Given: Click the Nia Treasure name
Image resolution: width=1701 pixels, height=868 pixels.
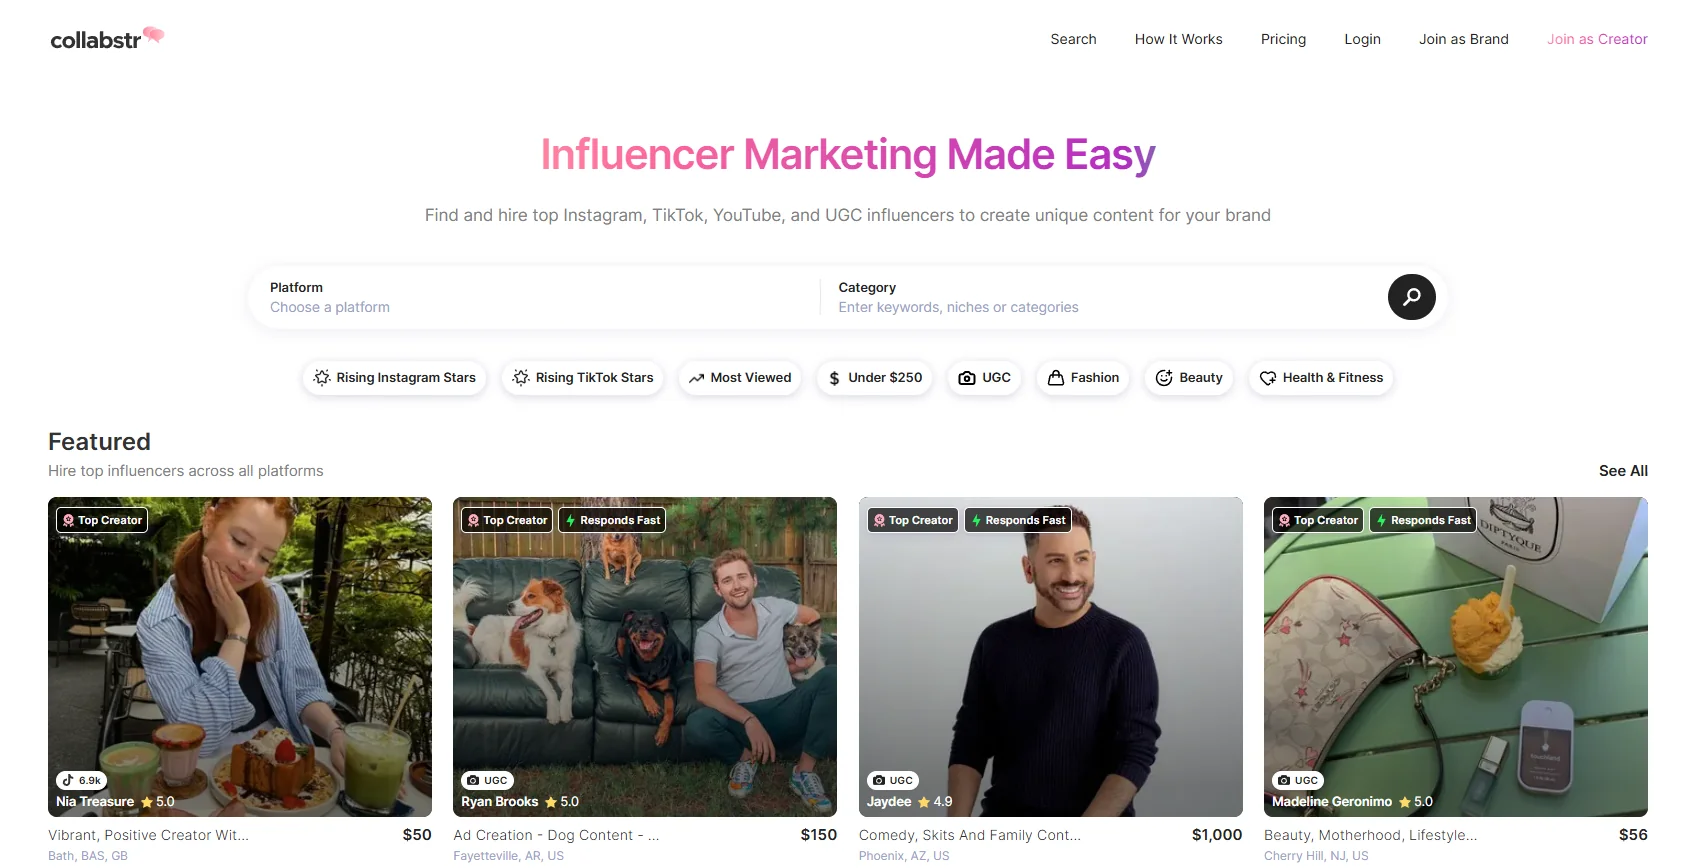Looking at the screenshot, I should click(x=95, y=802).
